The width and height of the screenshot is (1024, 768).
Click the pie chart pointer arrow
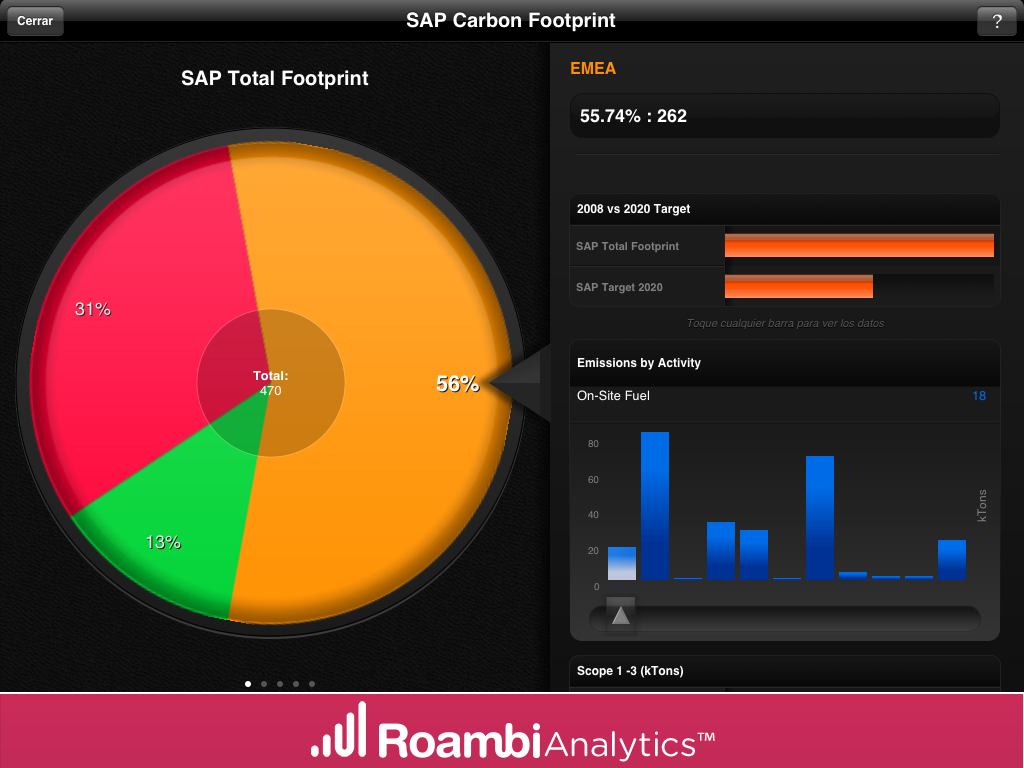(518, 383)
